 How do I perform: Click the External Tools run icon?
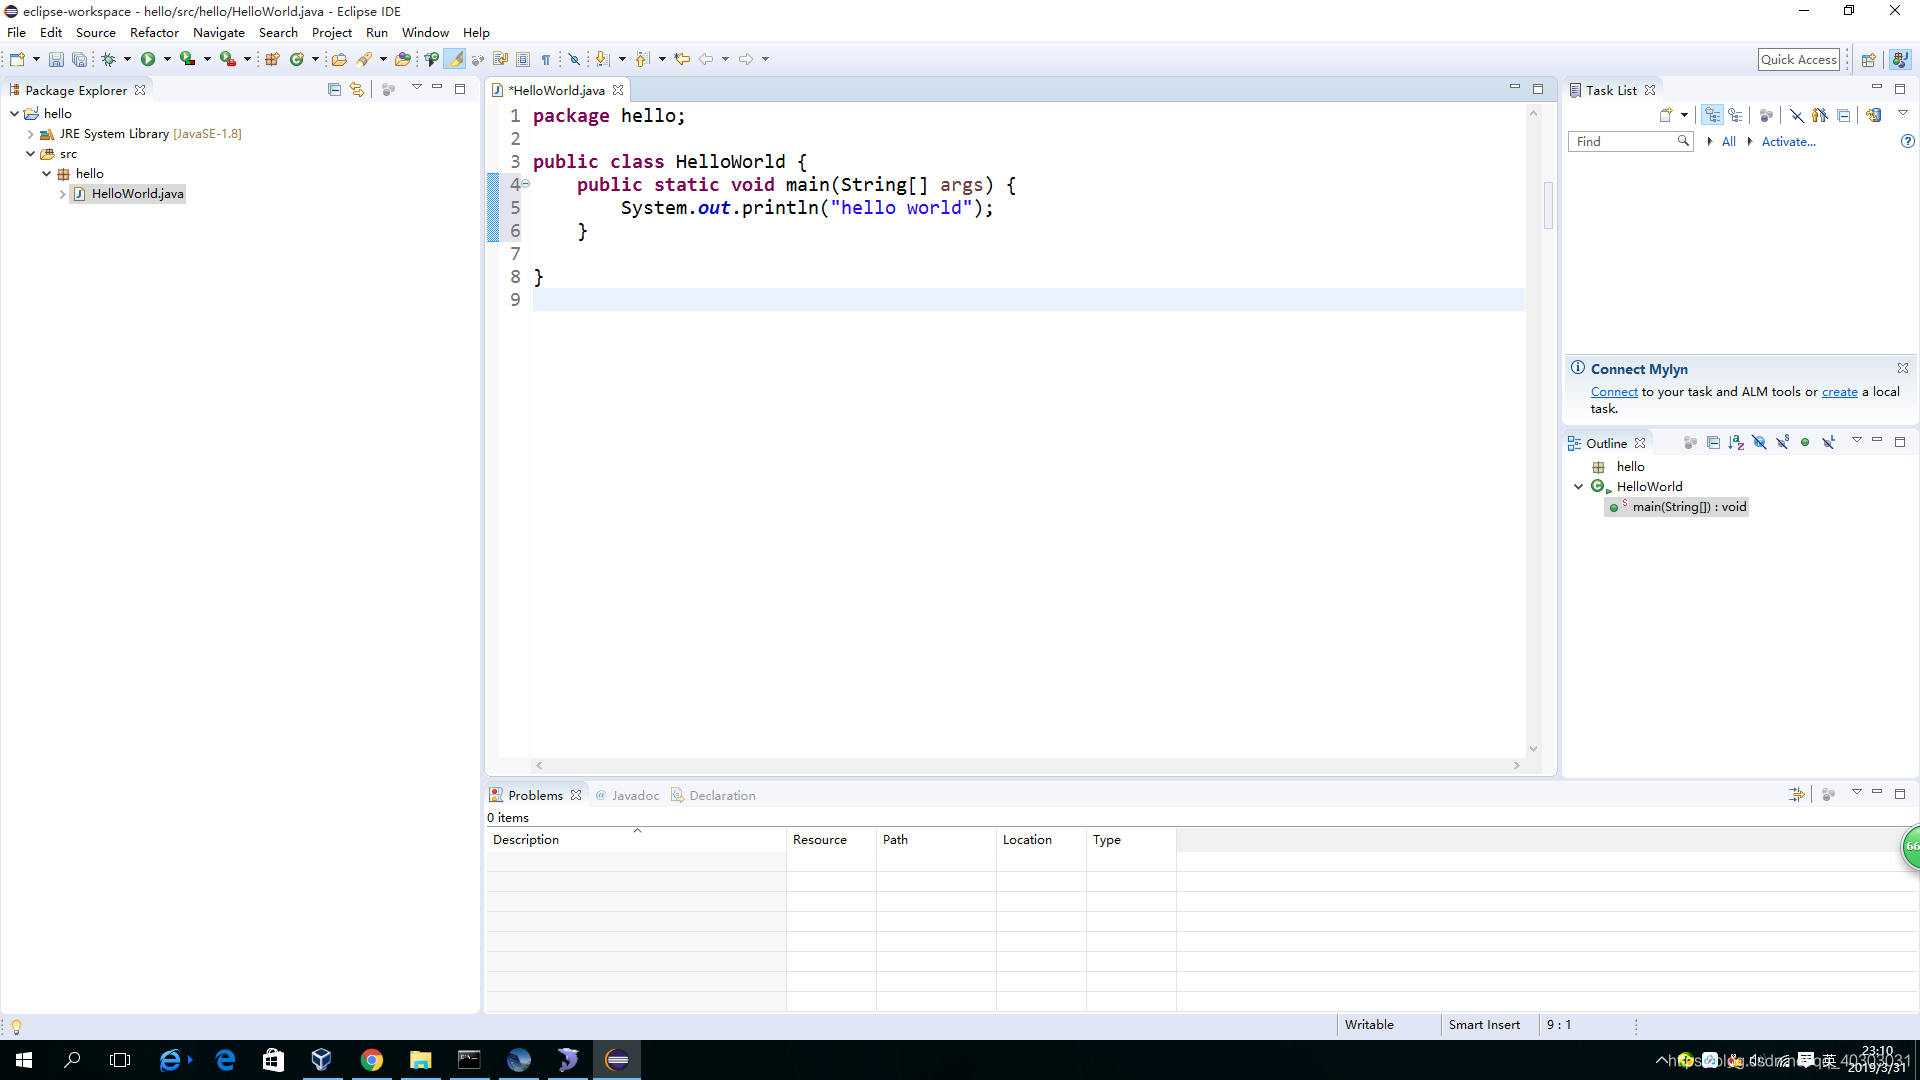228,60
